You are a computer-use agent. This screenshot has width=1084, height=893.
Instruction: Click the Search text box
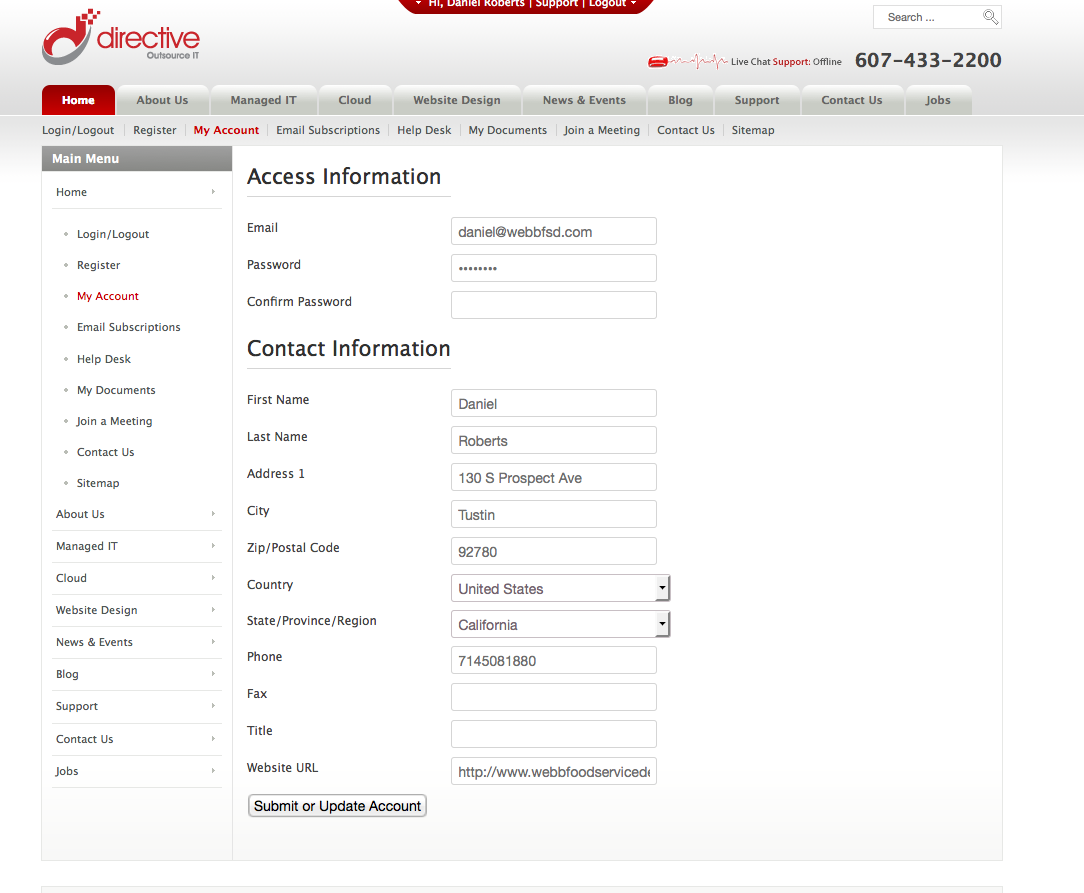coord(928,17)
